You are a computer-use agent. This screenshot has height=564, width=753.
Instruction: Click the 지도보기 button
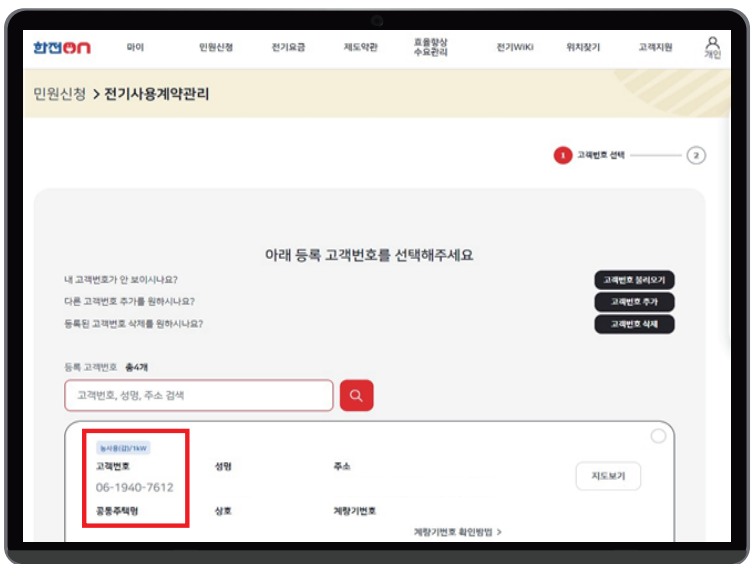point(608,476)
